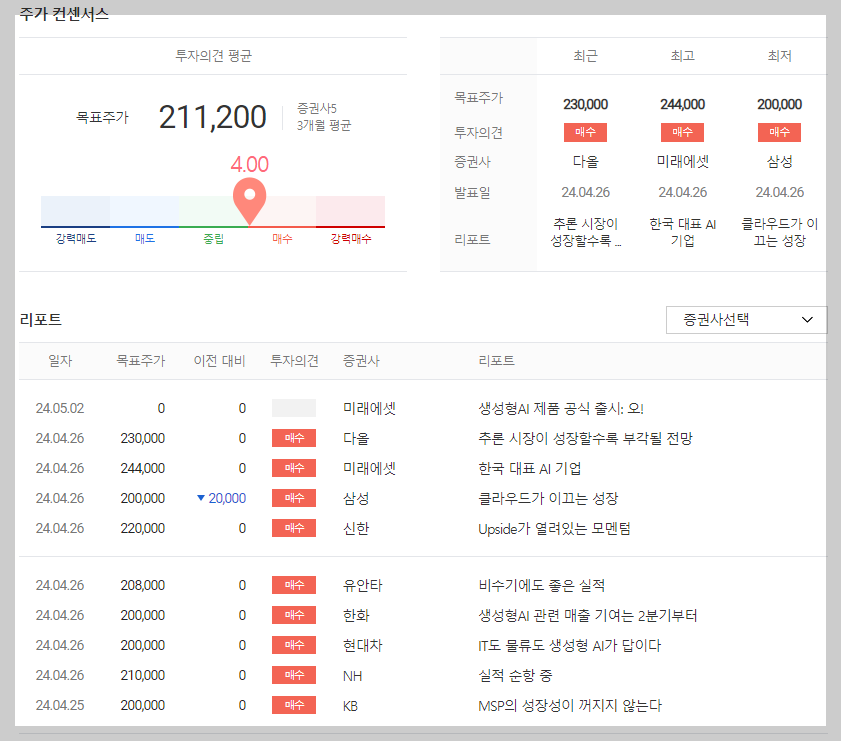
Task: Open report Upside가 열려있는 모멘텀
Action: click(554, 529)
